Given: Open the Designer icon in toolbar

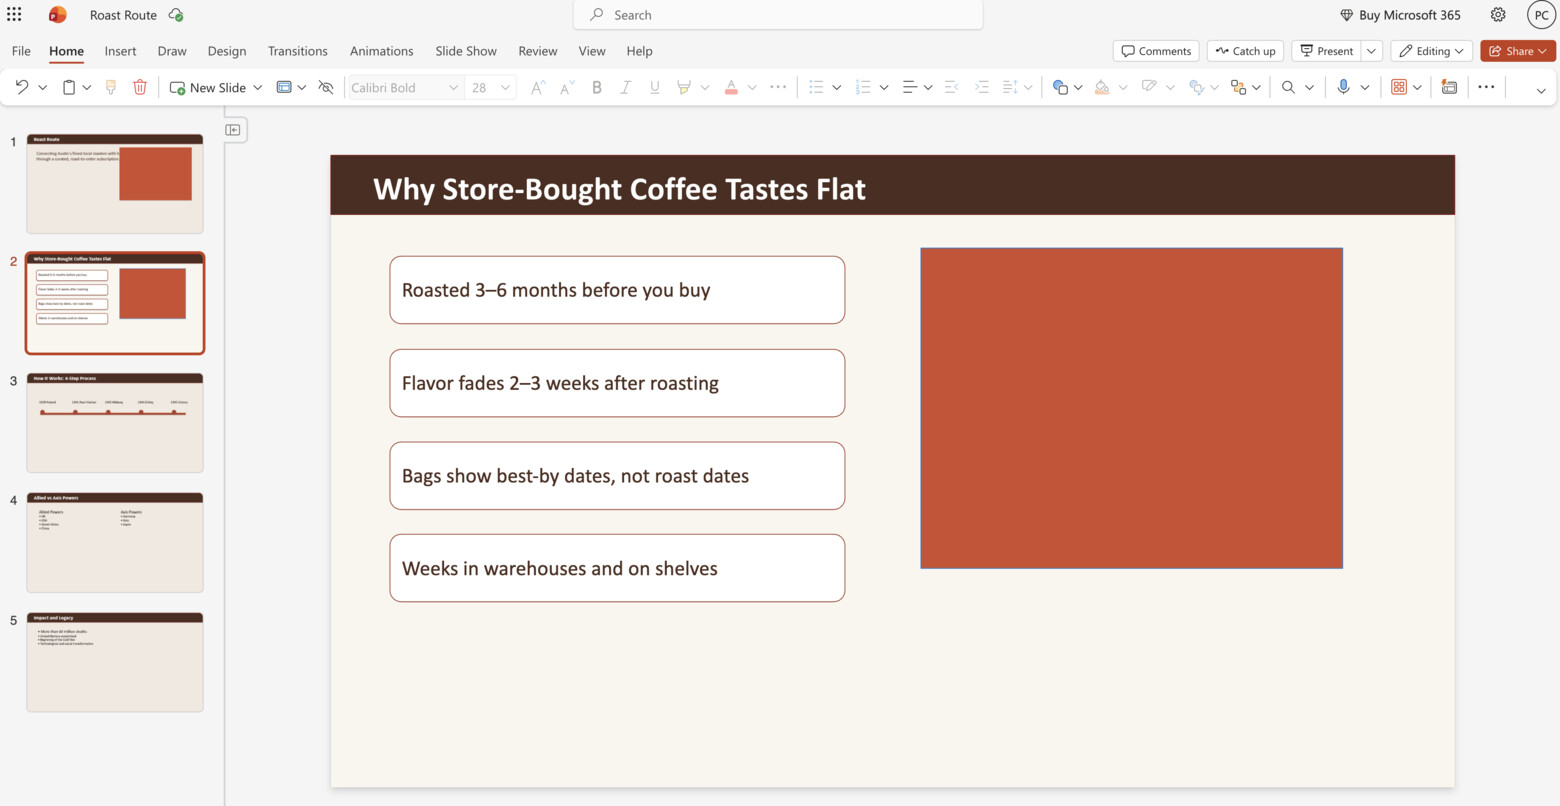Looking at the screenshot, I should tap(1449, 87).
